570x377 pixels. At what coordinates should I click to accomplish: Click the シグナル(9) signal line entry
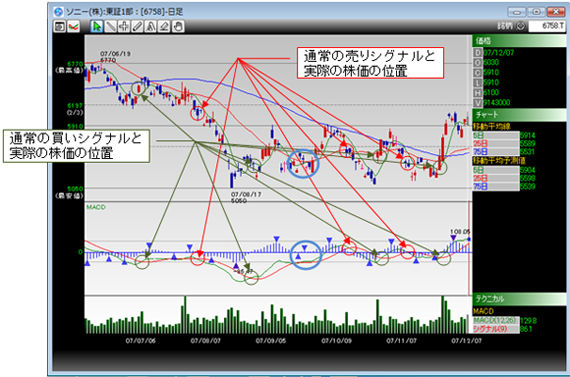(496, 329)
